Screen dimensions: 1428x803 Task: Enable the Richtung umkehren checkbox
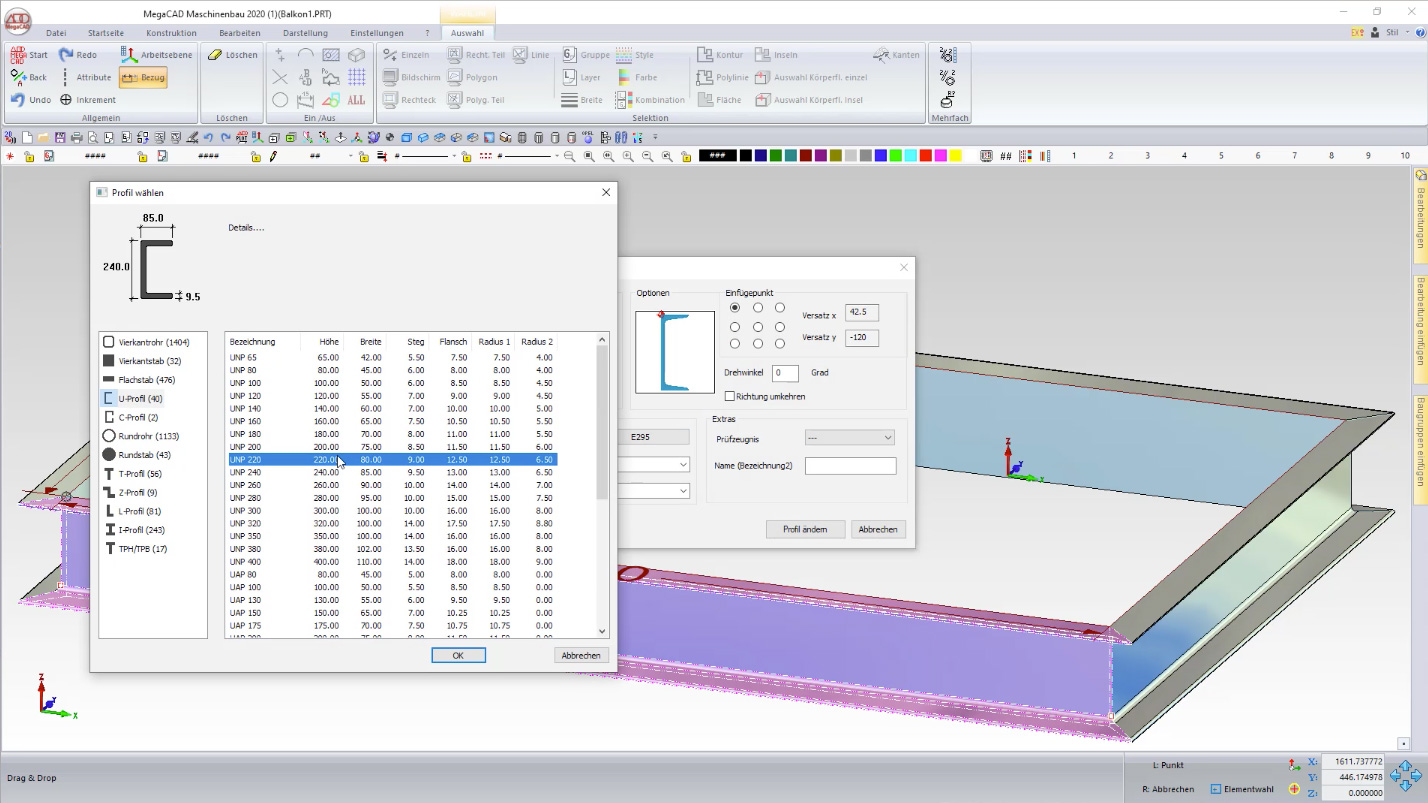[729, 396]
